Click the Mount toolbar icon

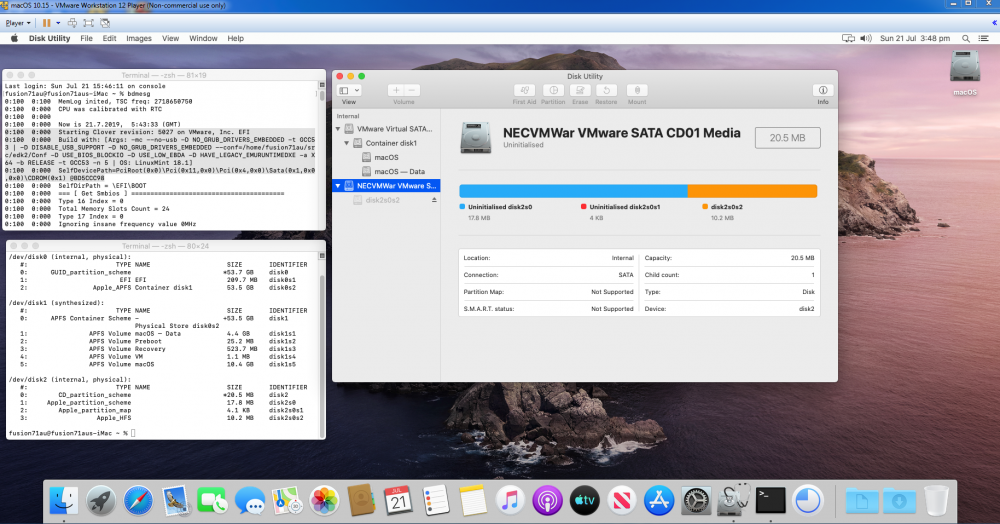(636, 91)
